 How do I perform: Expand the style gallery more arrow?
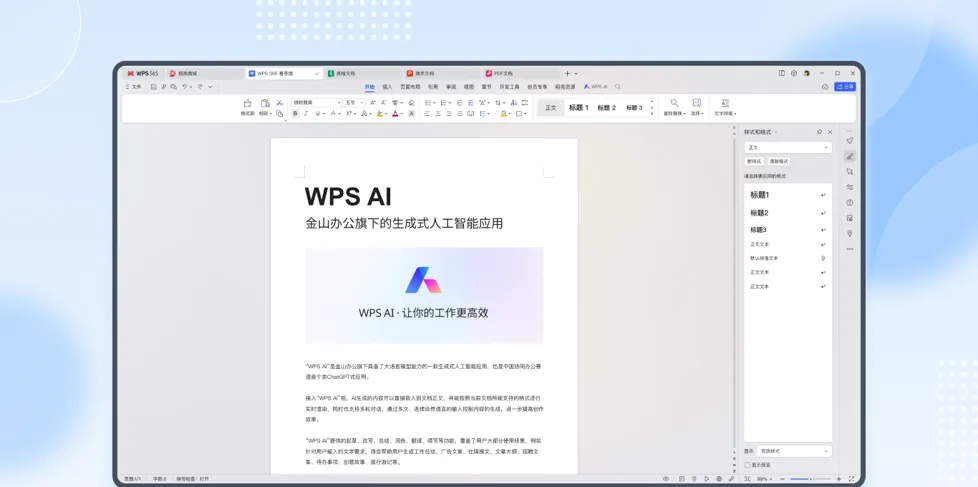point(652,114)
